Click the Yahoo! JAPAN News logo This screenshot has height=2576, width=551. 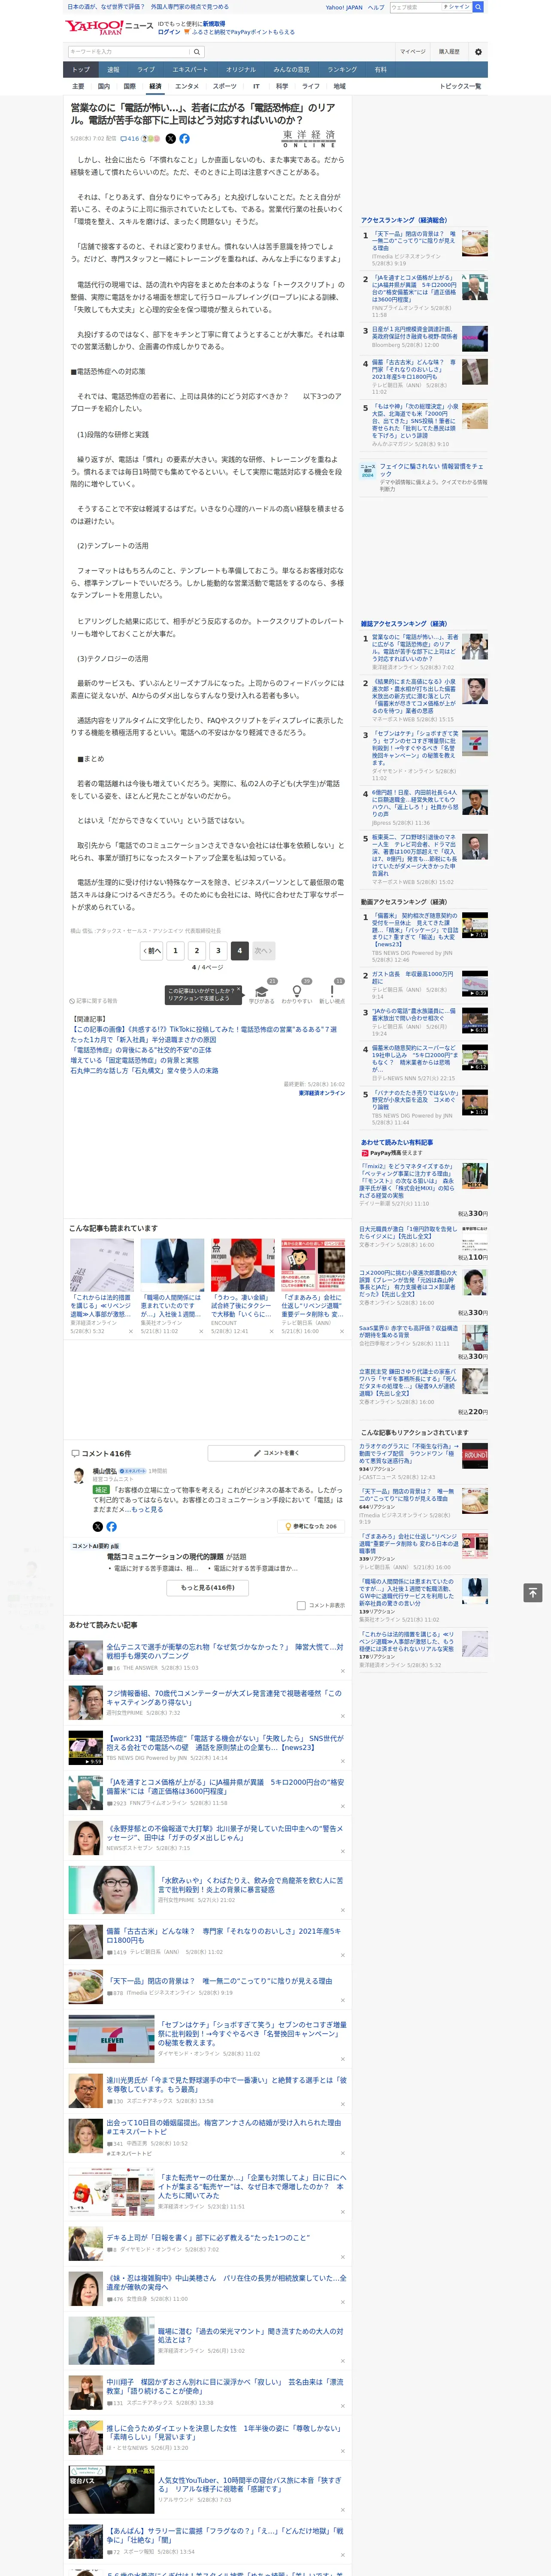[109, 27]
